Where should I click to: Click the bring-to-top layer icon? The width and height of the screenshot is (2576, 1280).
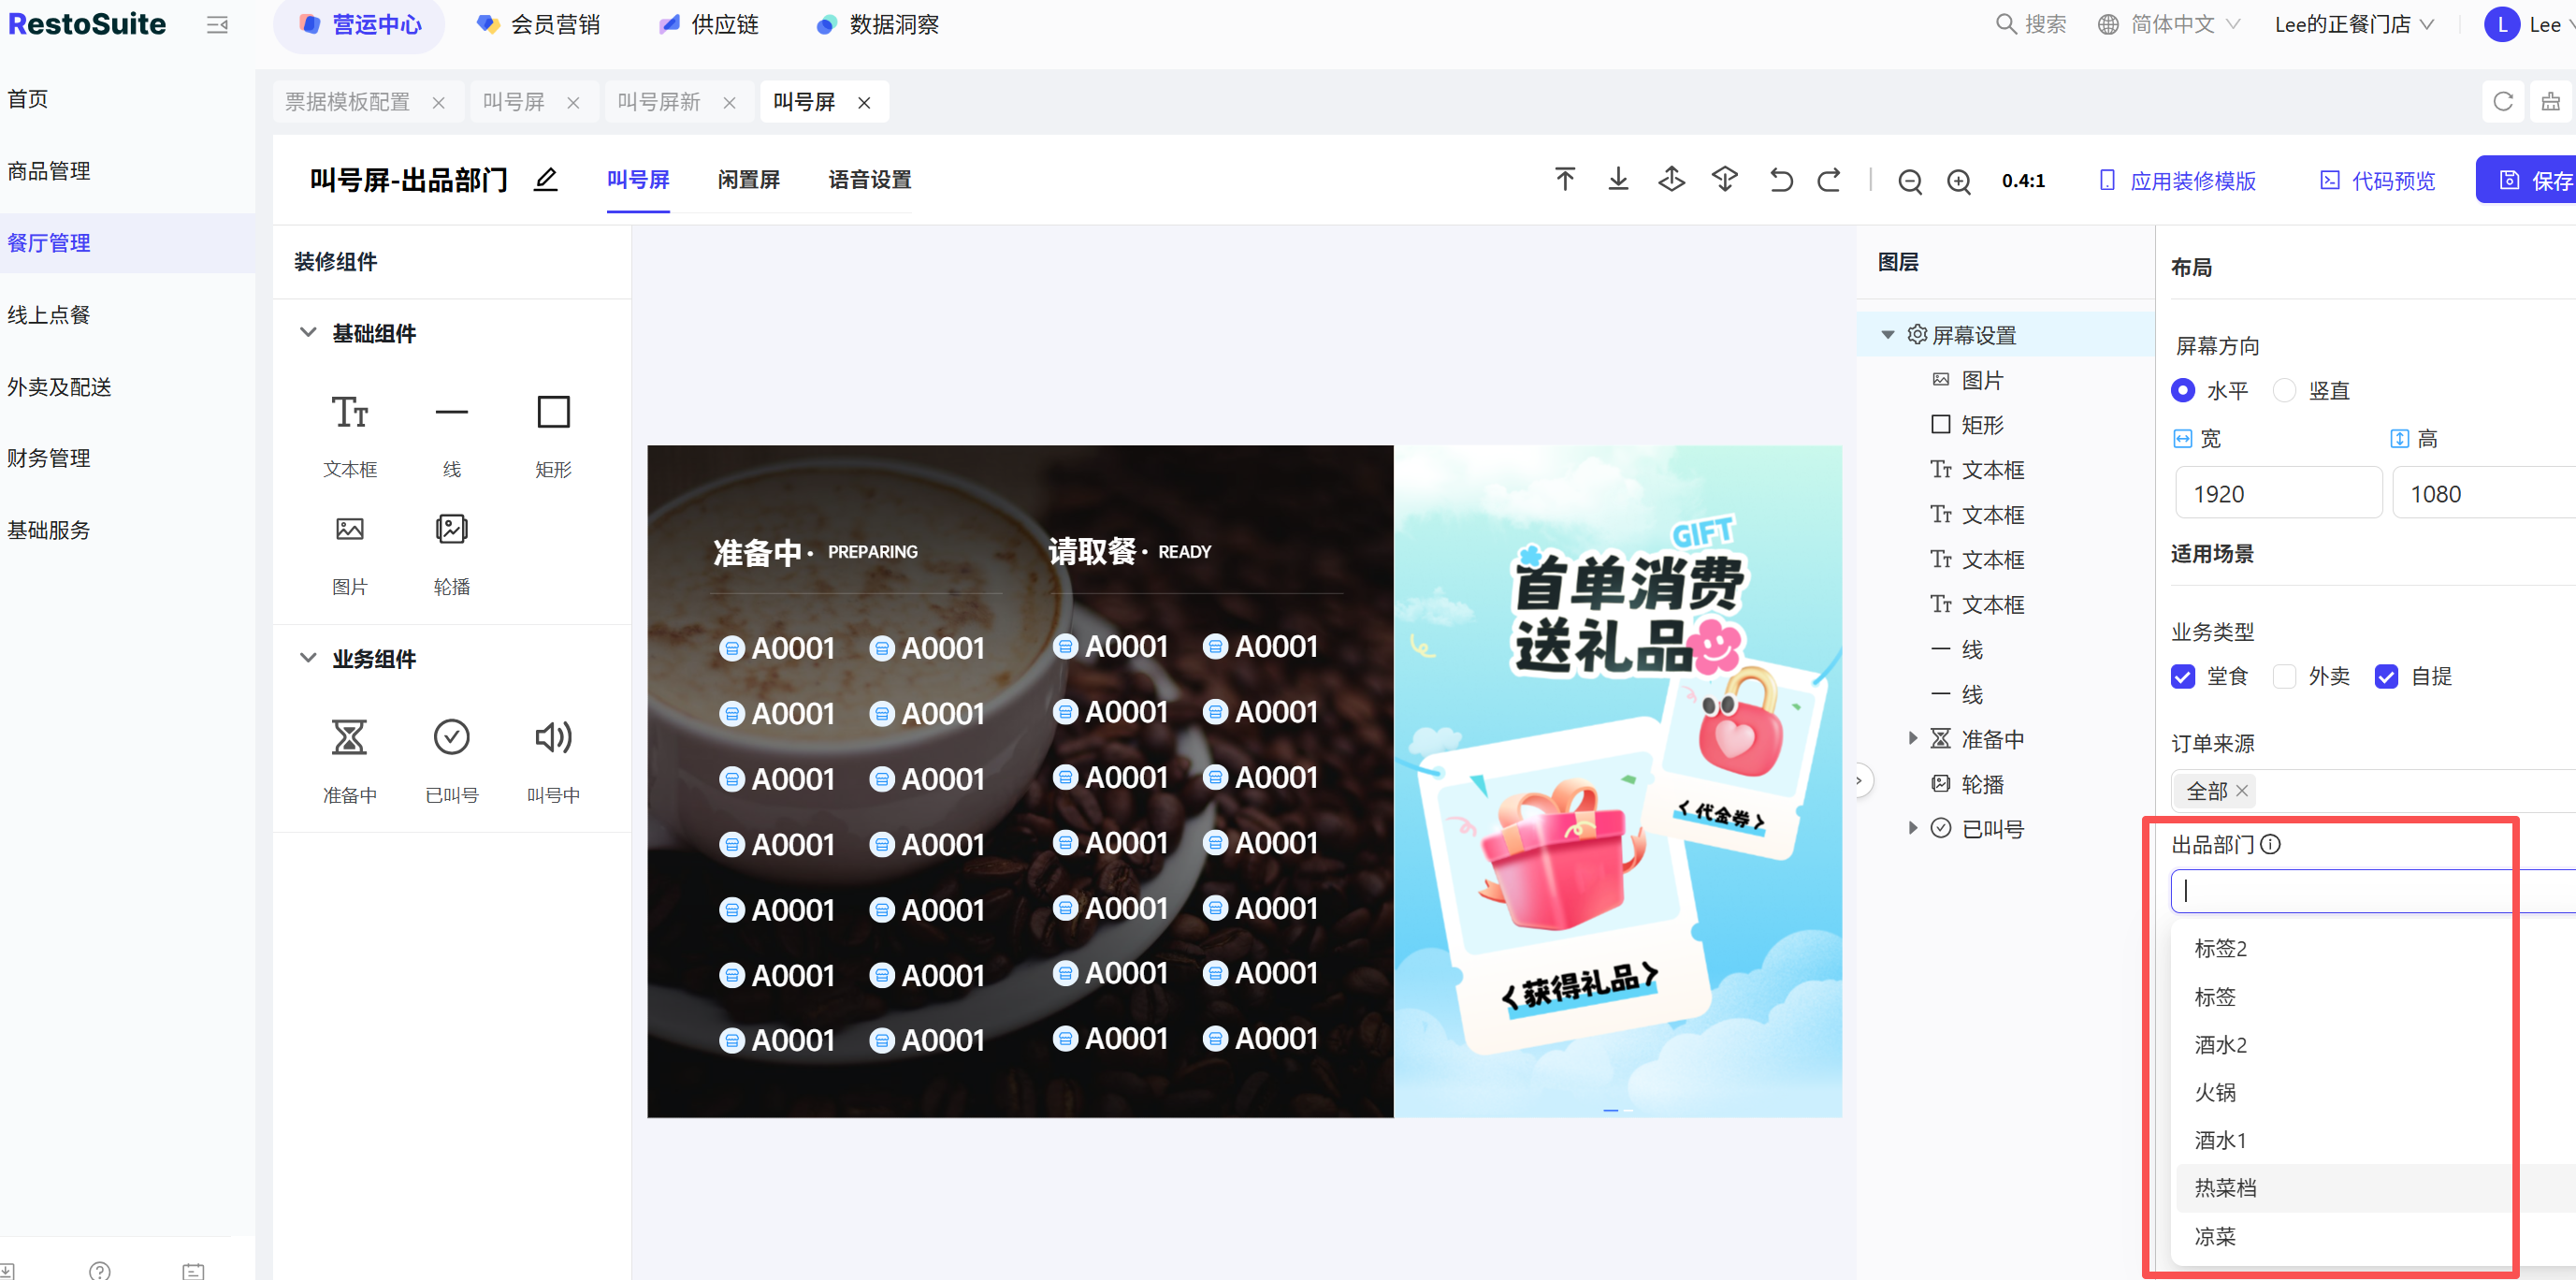1565,179
